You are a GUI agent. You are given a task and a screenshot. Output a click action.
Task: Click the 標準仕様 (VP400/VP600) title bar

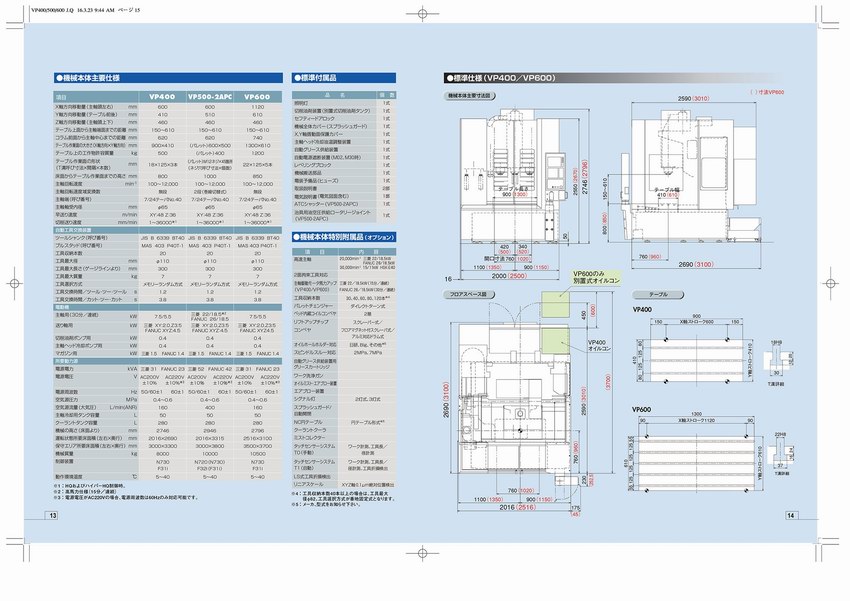point(505,77)
